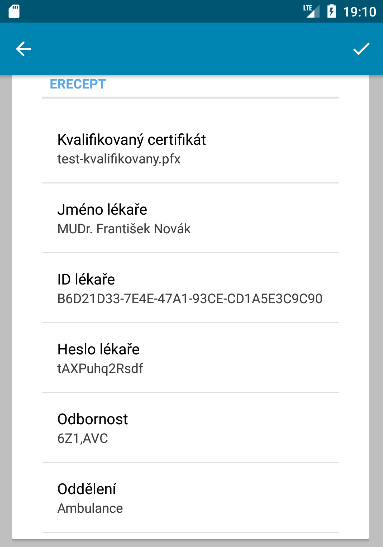Open the Odbornost setting
The width and height of the screenshot is (383, 547).
190,428
